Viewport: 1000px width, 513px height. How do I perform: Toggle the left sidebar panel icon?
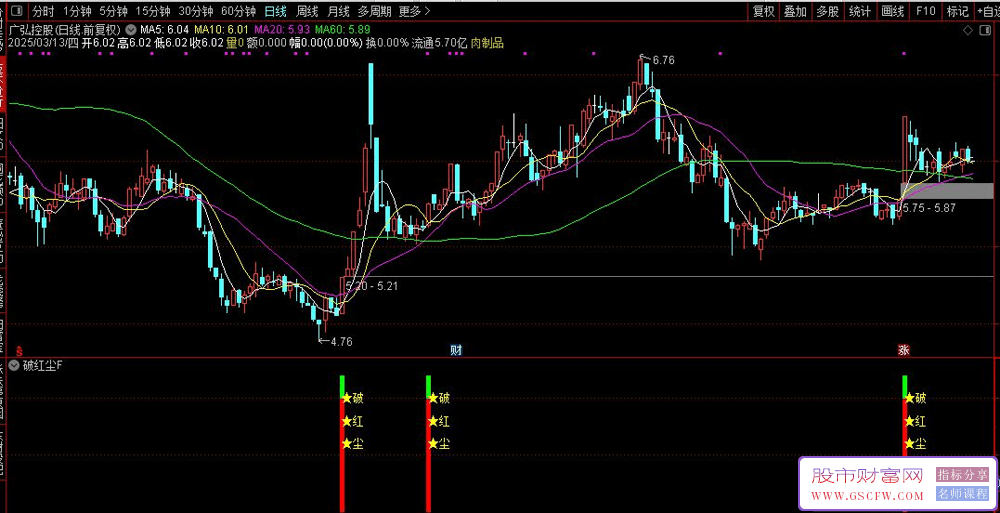pos(17,11)
